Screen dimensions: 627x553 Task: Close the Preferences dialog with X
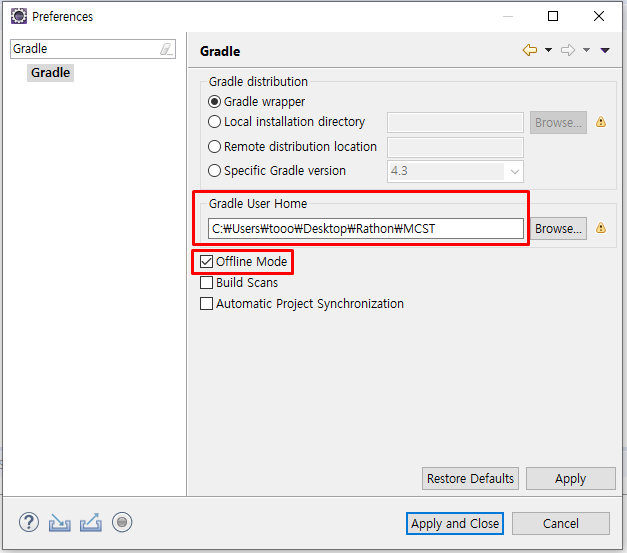[x=599, y=16]
